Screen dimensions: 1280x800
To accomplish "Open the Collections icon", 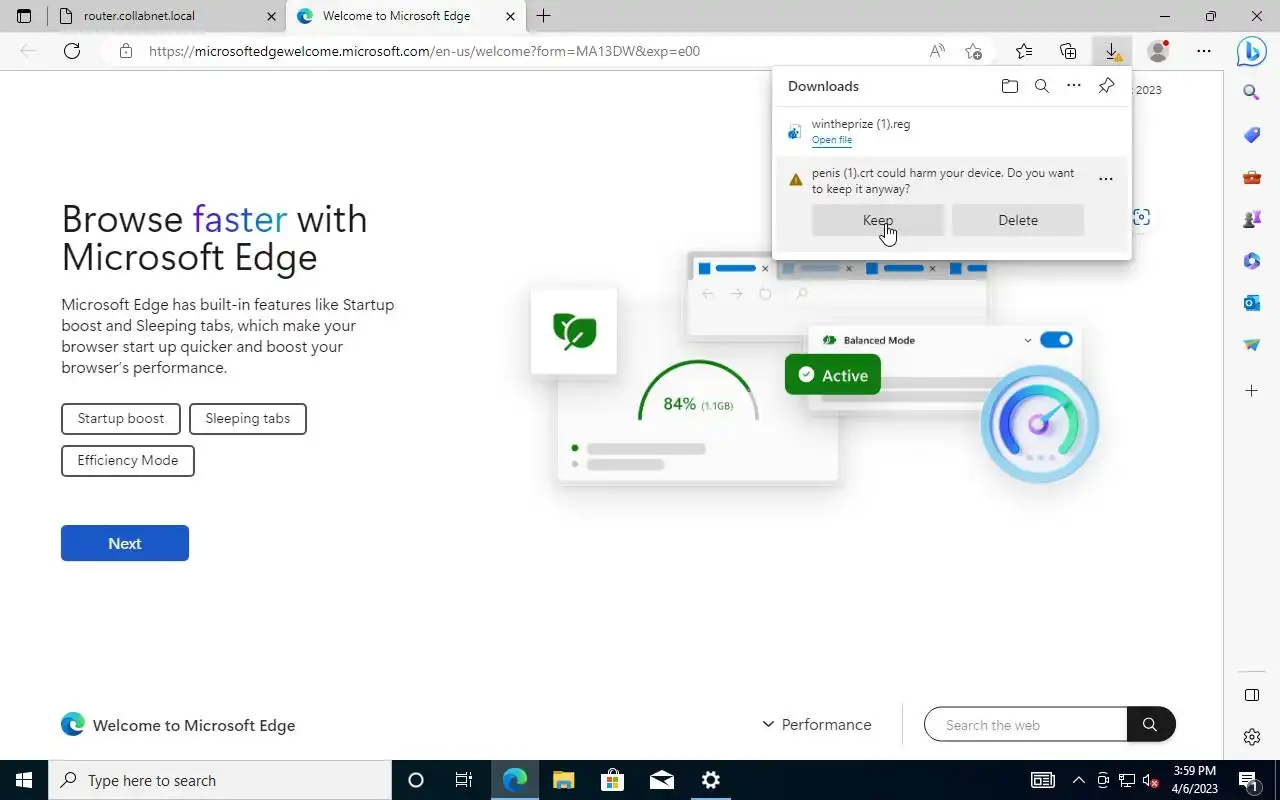I will pyautogui.click(x=1068, y=51).
